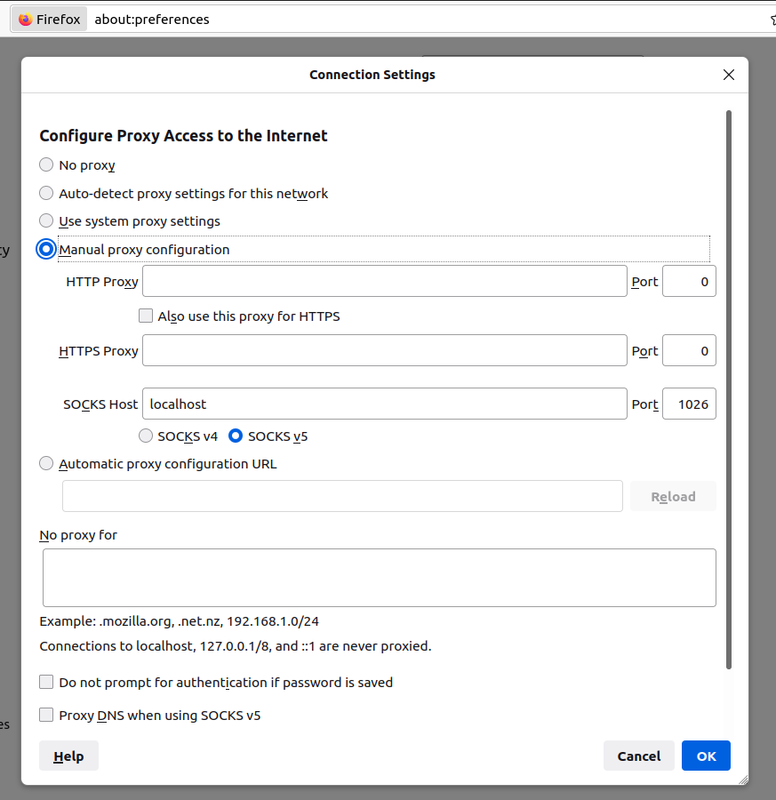Viewport: 776px width, 800px height.
Task: Click the dialog's vertical scrollbar
Action: [x=729, y=389]
